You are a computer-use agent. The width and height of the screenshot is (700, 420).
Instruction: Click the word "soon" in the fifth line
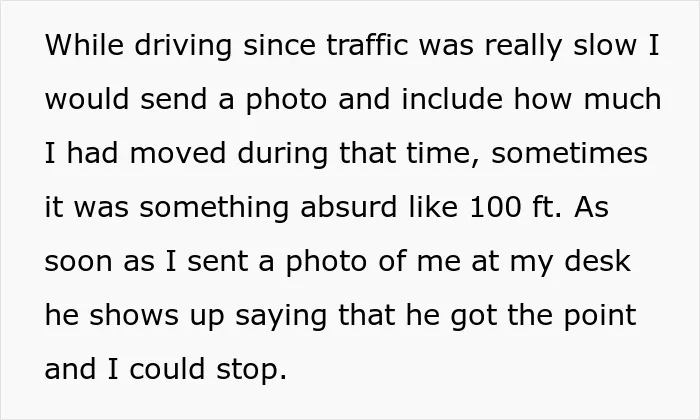point(79,261)
